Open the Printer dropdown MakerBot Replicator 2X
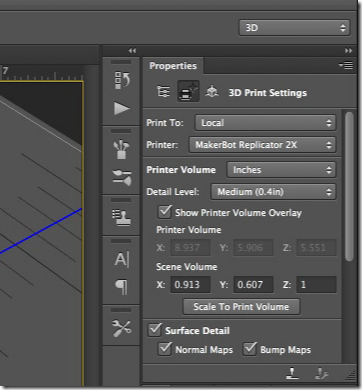The width and height of the screenshot is (362, 390). coord(263,145)
